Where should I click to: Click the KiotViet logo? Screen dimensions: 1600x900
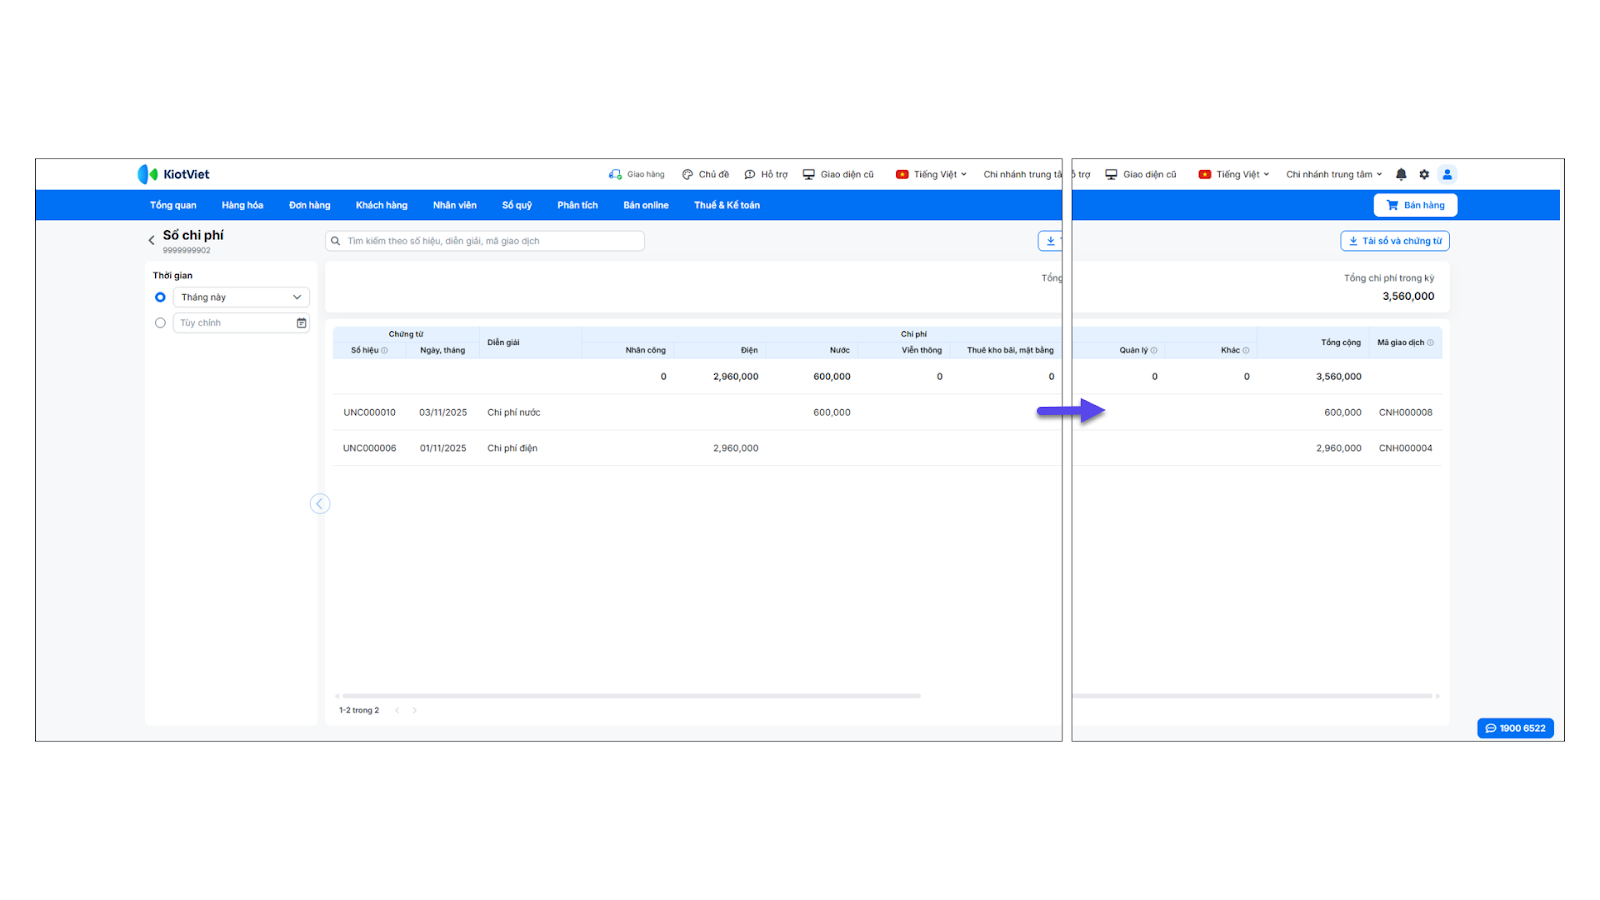[173, 174]
